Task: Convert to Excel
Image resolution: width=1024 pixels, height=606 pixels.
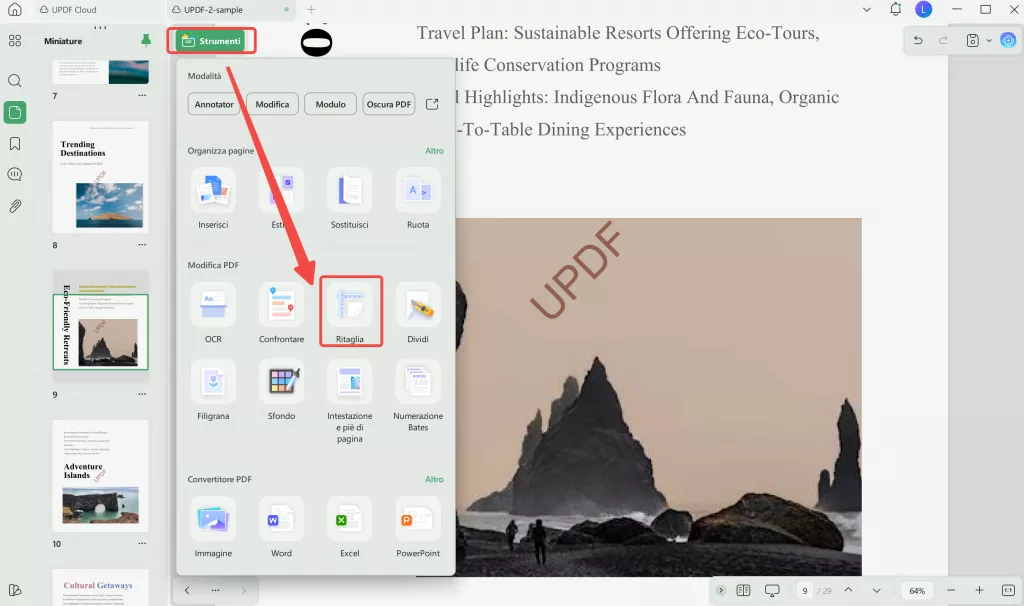Action: 349,528
